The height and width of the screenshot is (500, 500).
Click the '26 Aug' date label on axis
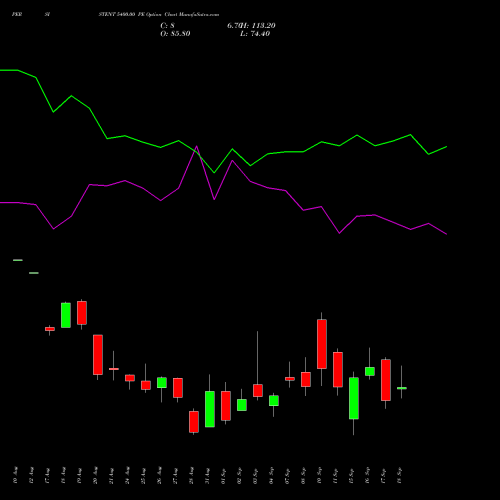tap(160, 476)
